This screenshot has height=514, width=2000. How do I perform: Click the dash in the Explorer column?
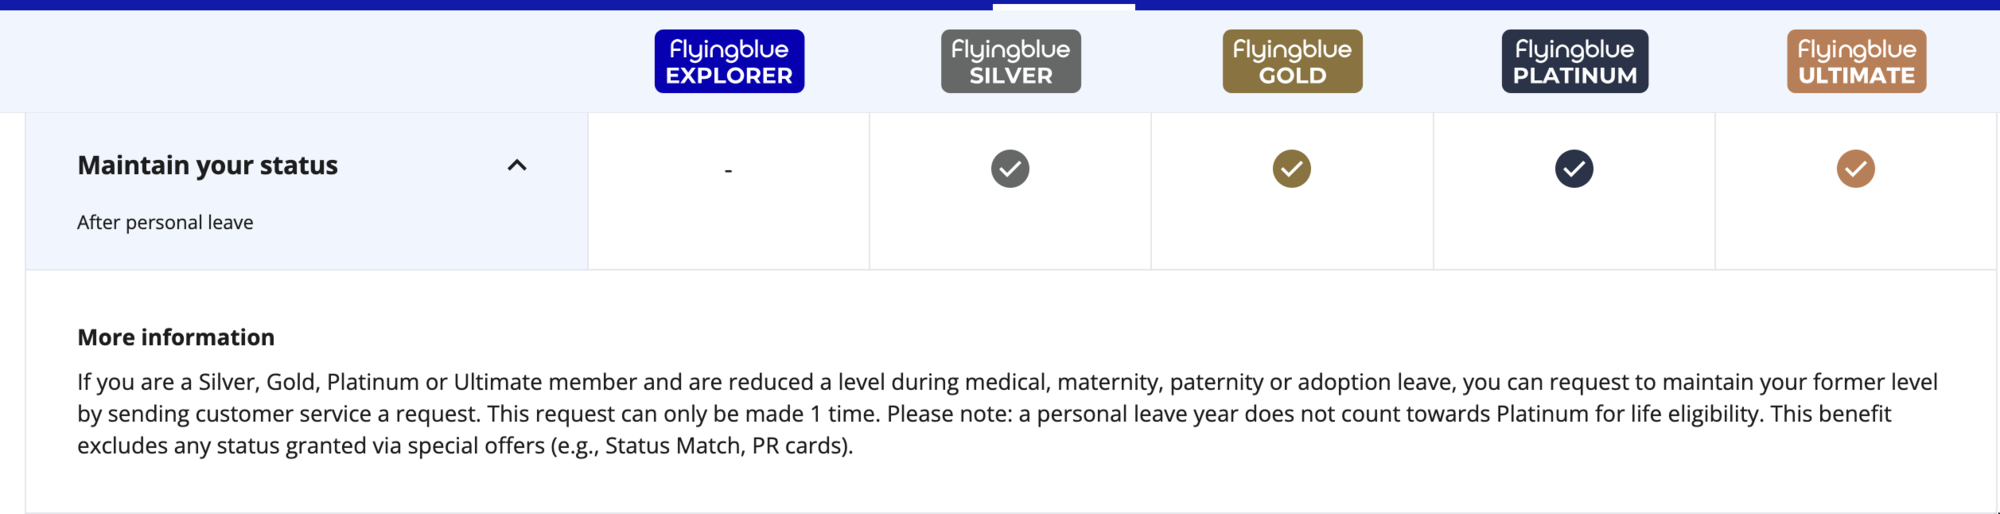point(728,171)
